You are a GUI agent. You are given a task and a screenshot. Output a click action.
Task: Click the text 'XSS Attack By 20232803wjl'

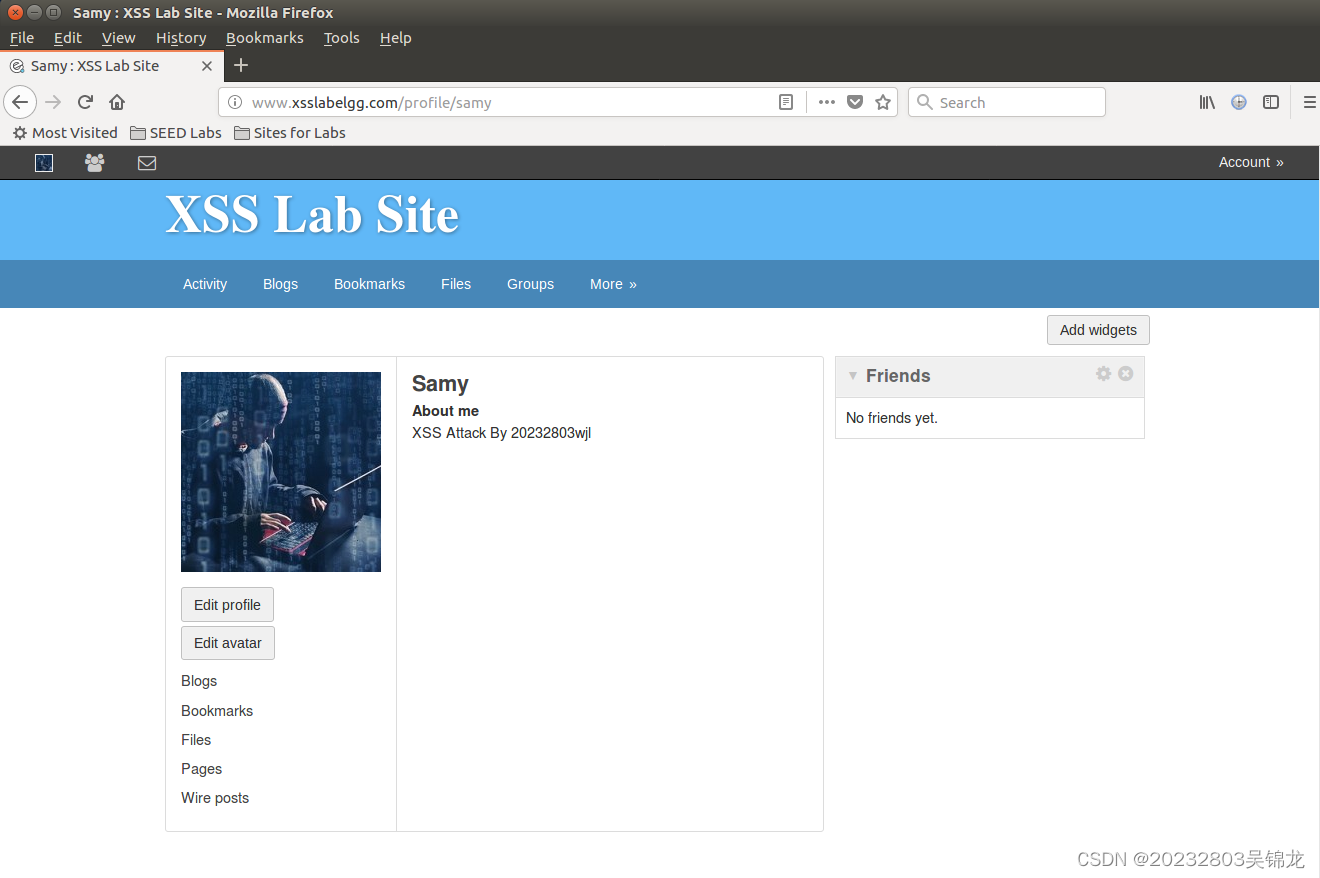[x=502, y=433]
